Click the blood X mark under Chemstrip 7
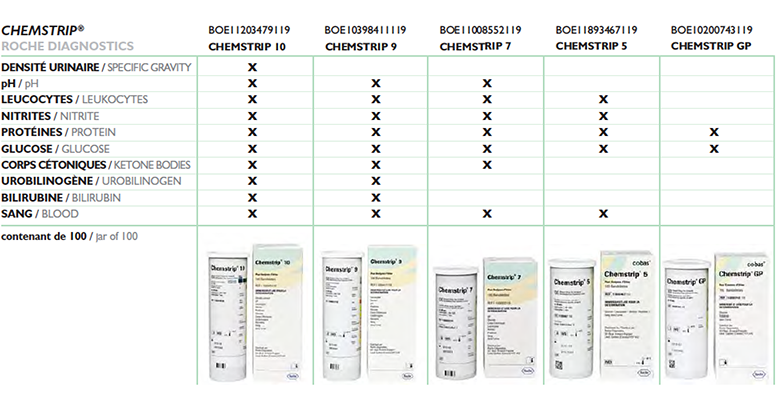 pos(487,214)
